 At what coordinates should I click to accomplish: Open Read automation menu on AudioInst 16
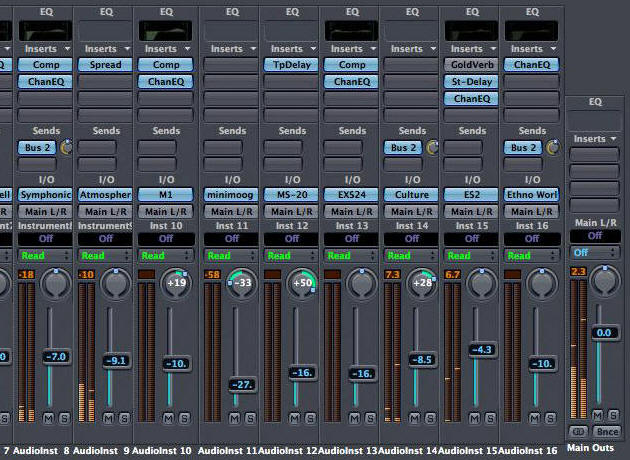coord(532,256)
